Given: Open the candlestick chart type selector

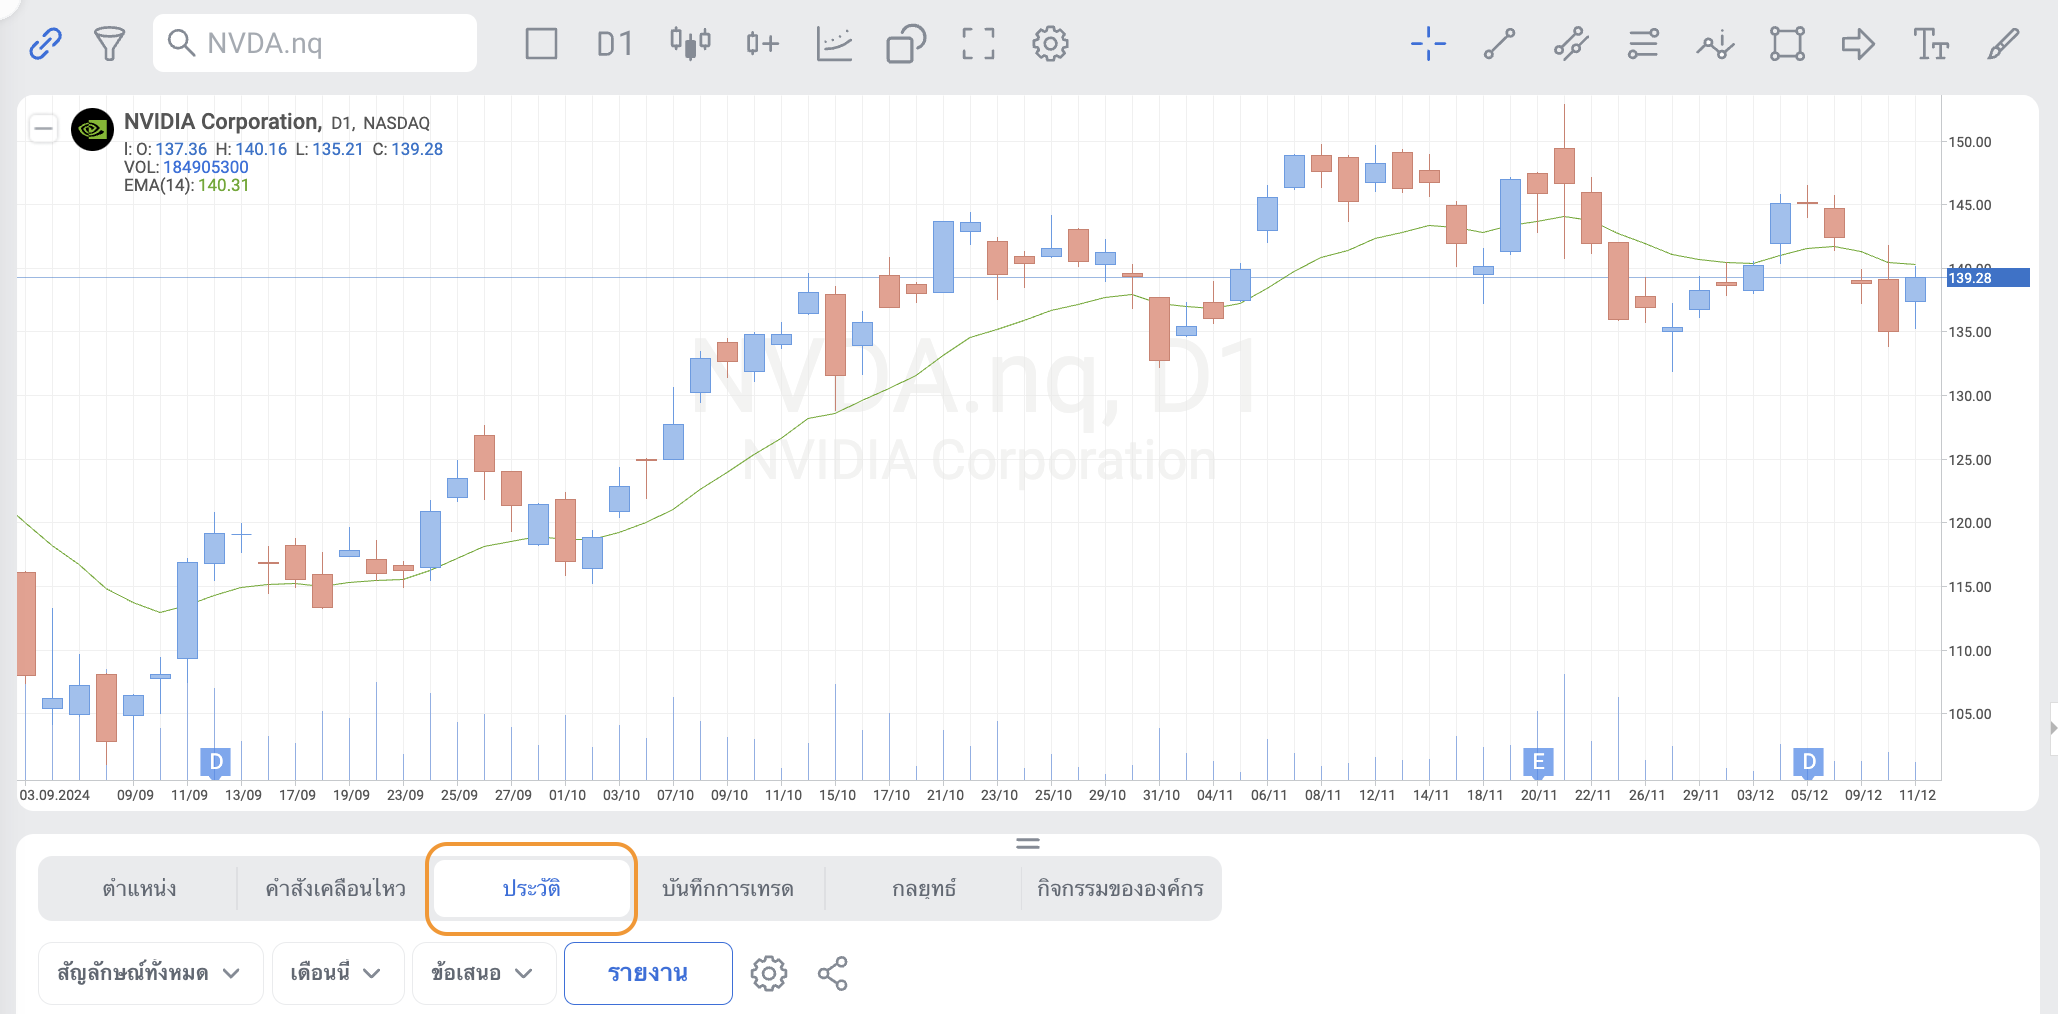Looking at the screenshot, I should click(x=690, y=44).
